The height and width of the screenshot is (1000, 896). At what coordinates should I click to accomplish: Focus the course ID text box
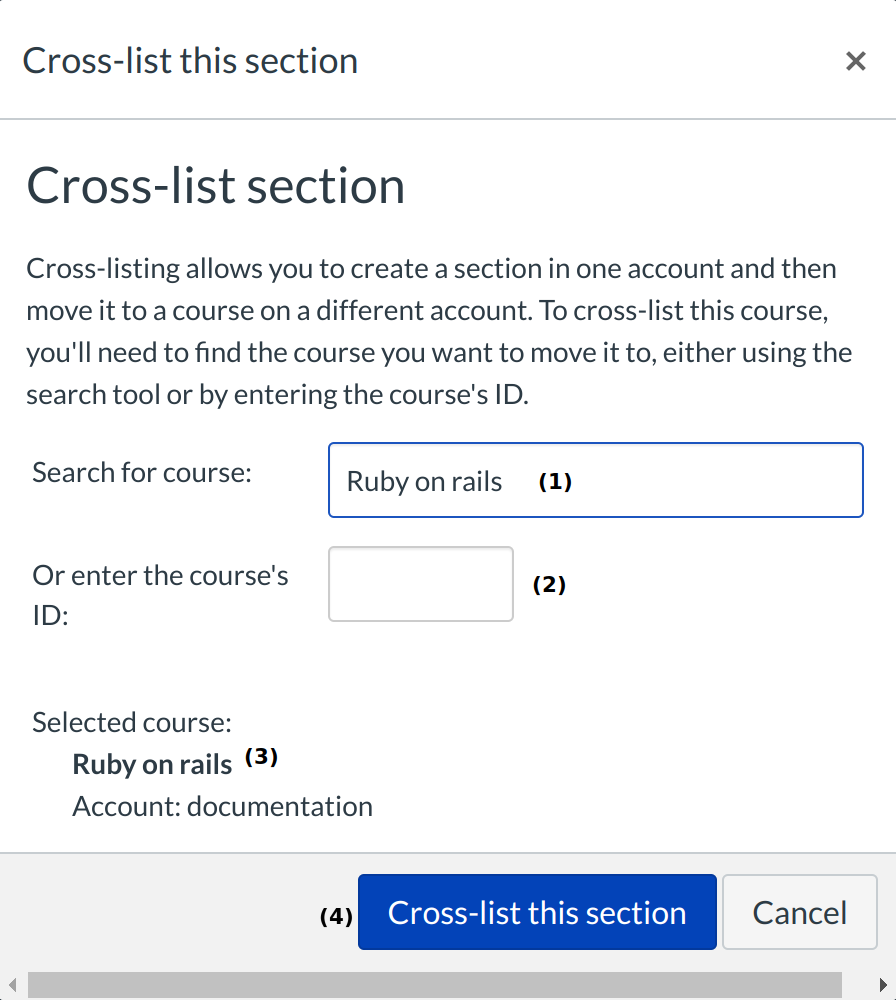coord(421,584)
